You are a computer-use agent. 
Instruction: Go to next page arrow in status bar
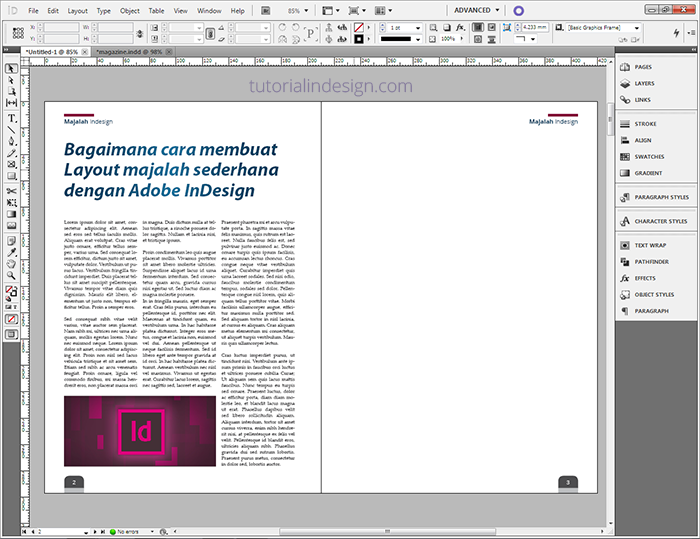(x=95, y=532)
